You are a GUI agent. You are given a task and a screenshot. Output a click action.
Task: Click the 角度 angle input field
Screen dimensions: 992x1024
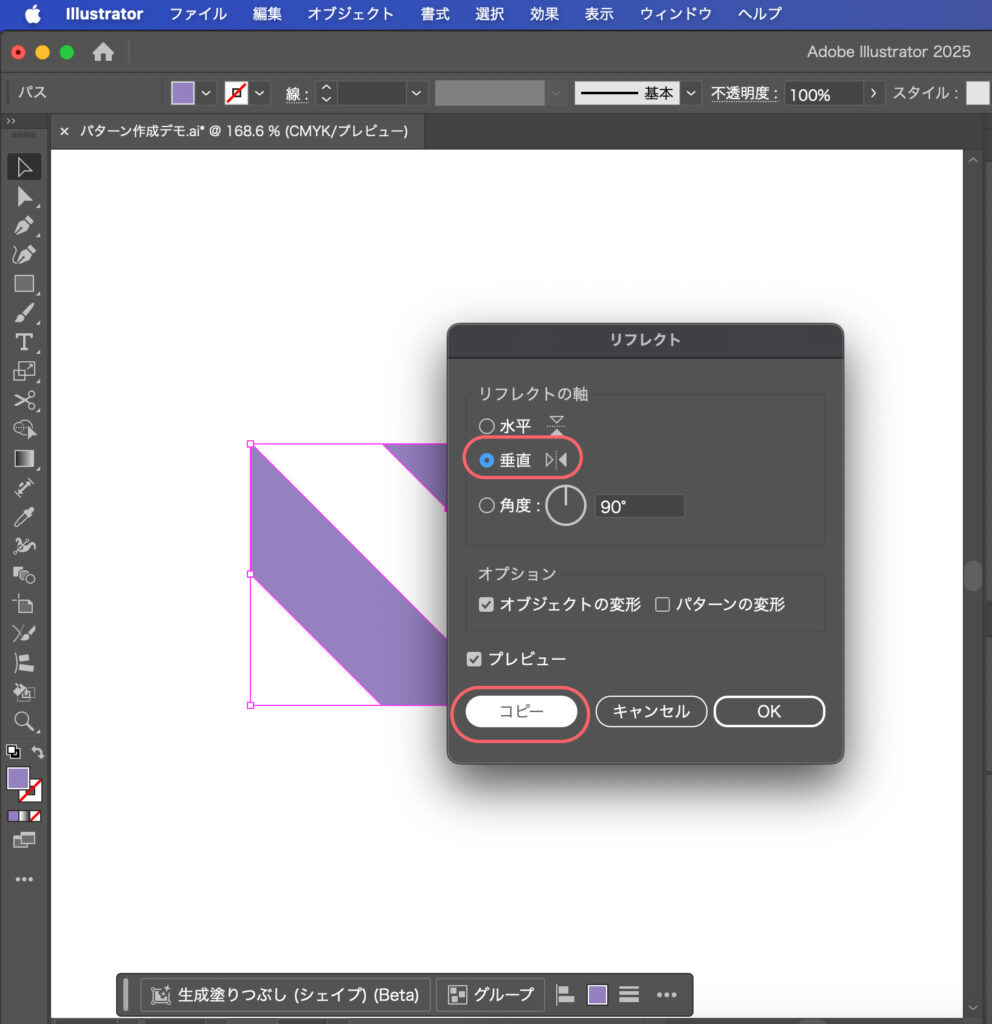pyautogui.click(x=640, y=506)
